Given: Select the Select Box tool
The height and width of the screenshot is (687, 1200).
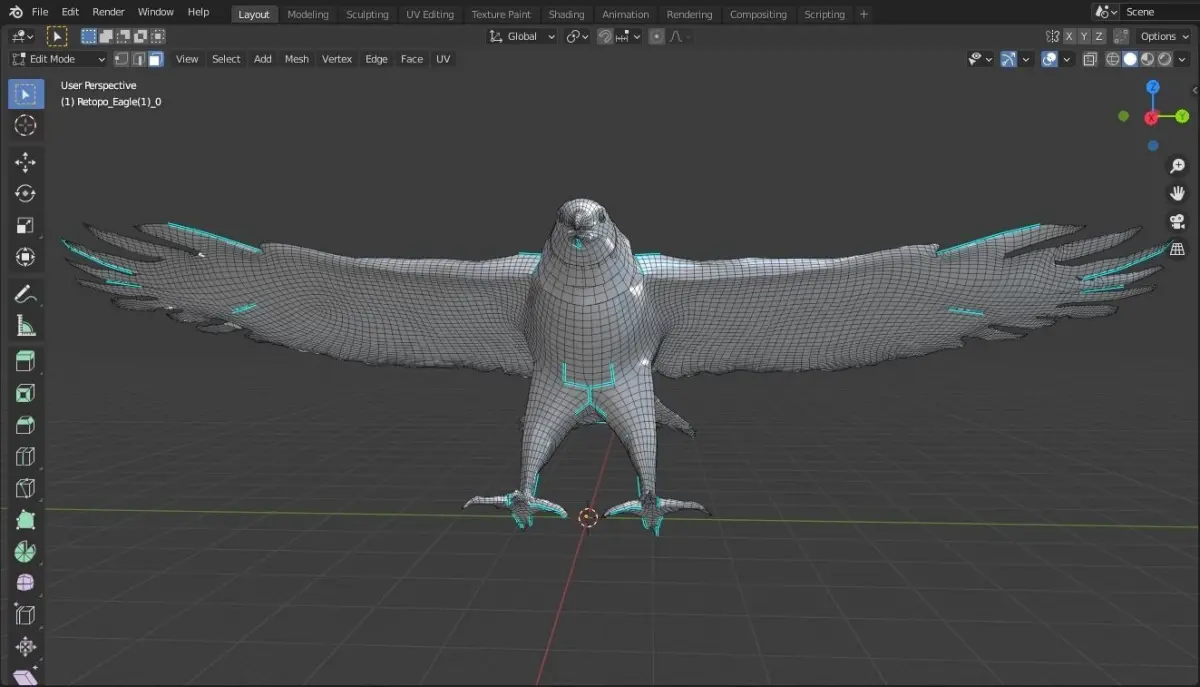Looking at the screenshot, I should [x=26, y=94].
